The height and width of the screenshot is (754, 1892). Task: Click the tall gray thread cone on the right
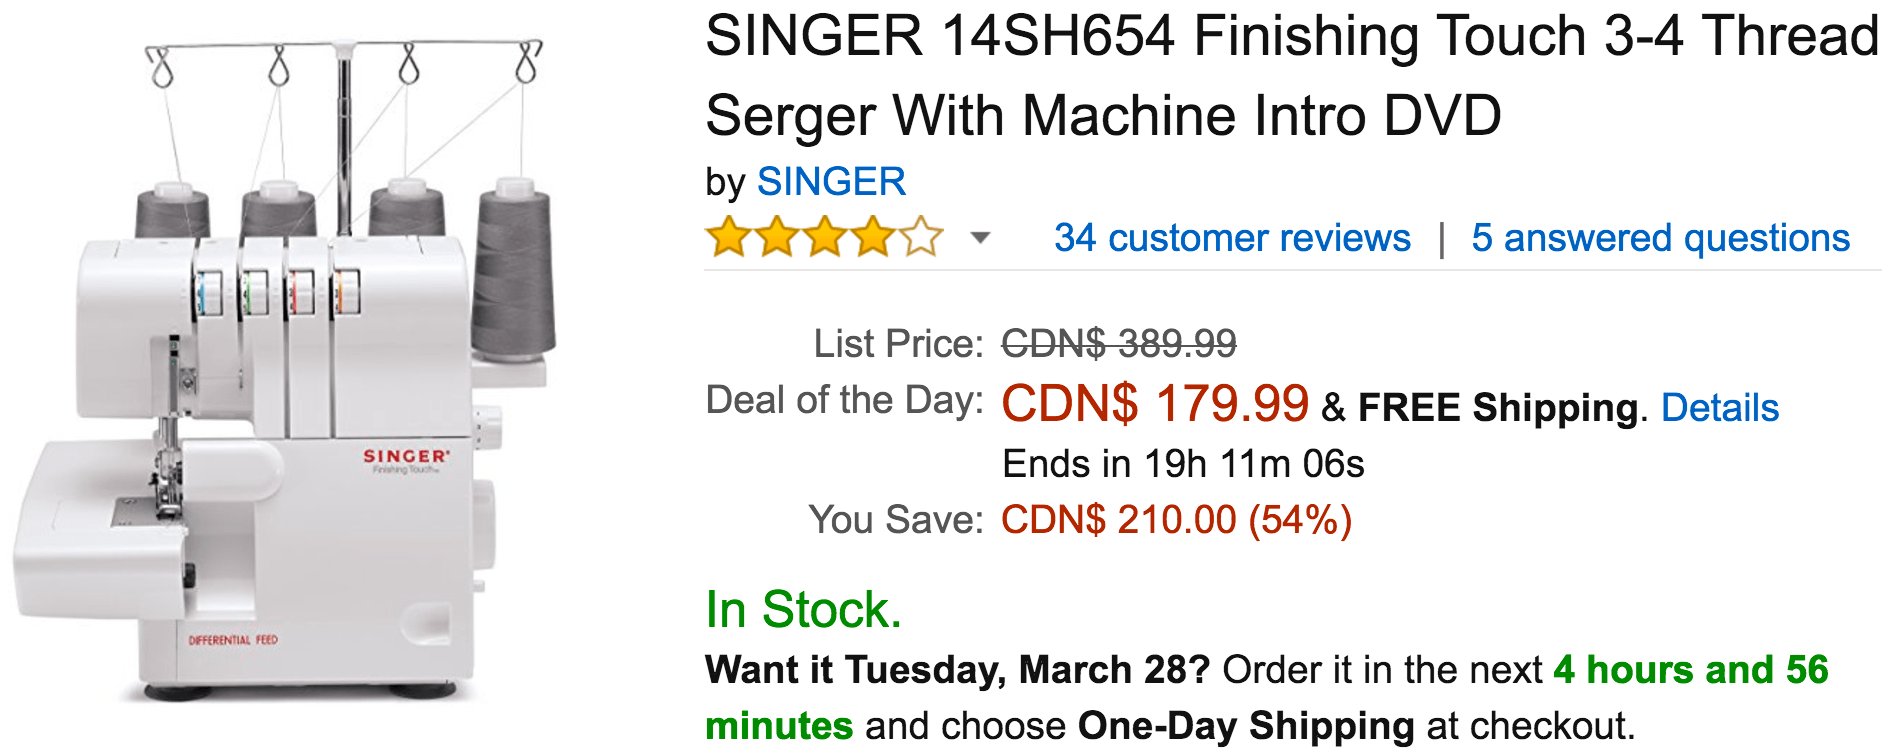coord(513,270)
